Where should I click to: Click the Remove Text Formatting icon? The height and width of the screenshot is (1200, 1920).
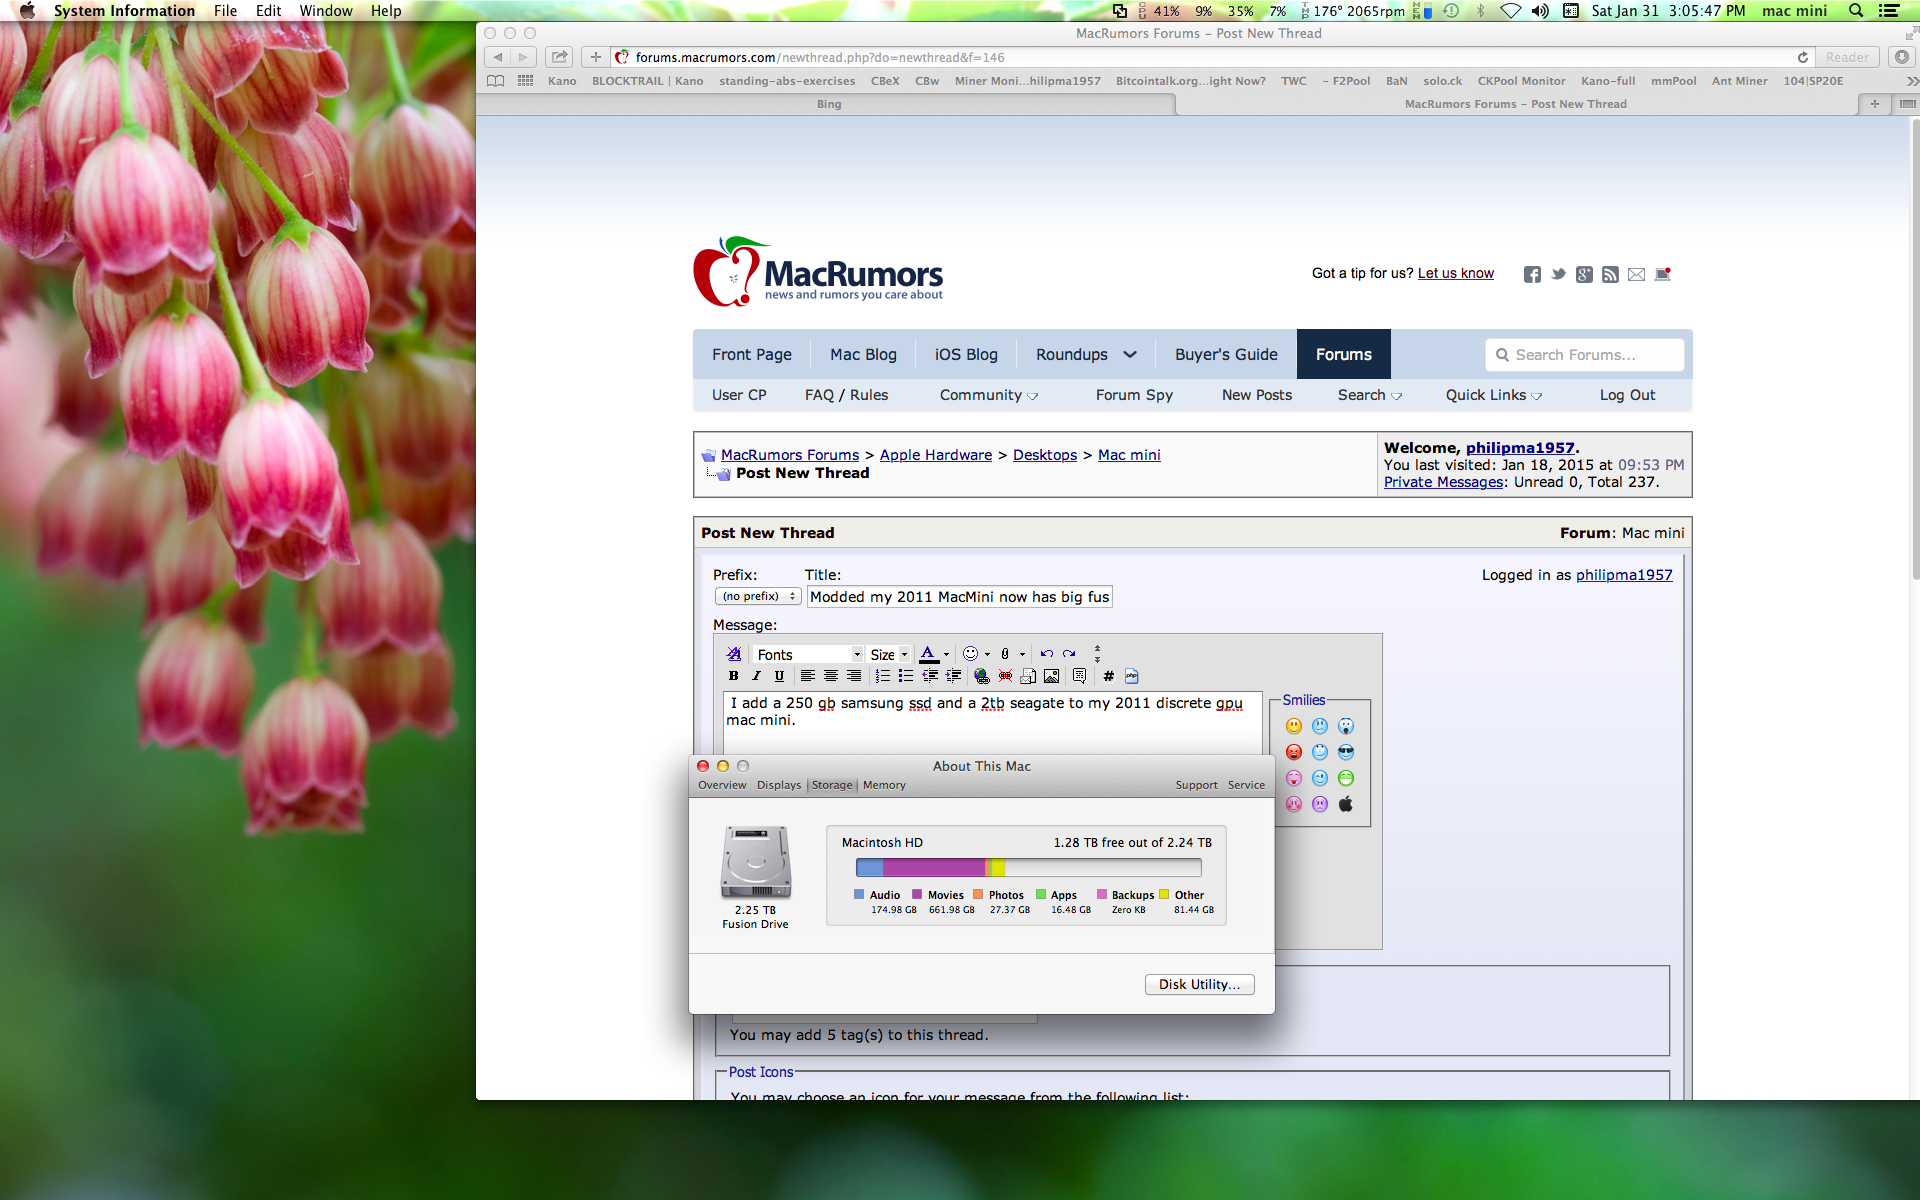(734, 654)
